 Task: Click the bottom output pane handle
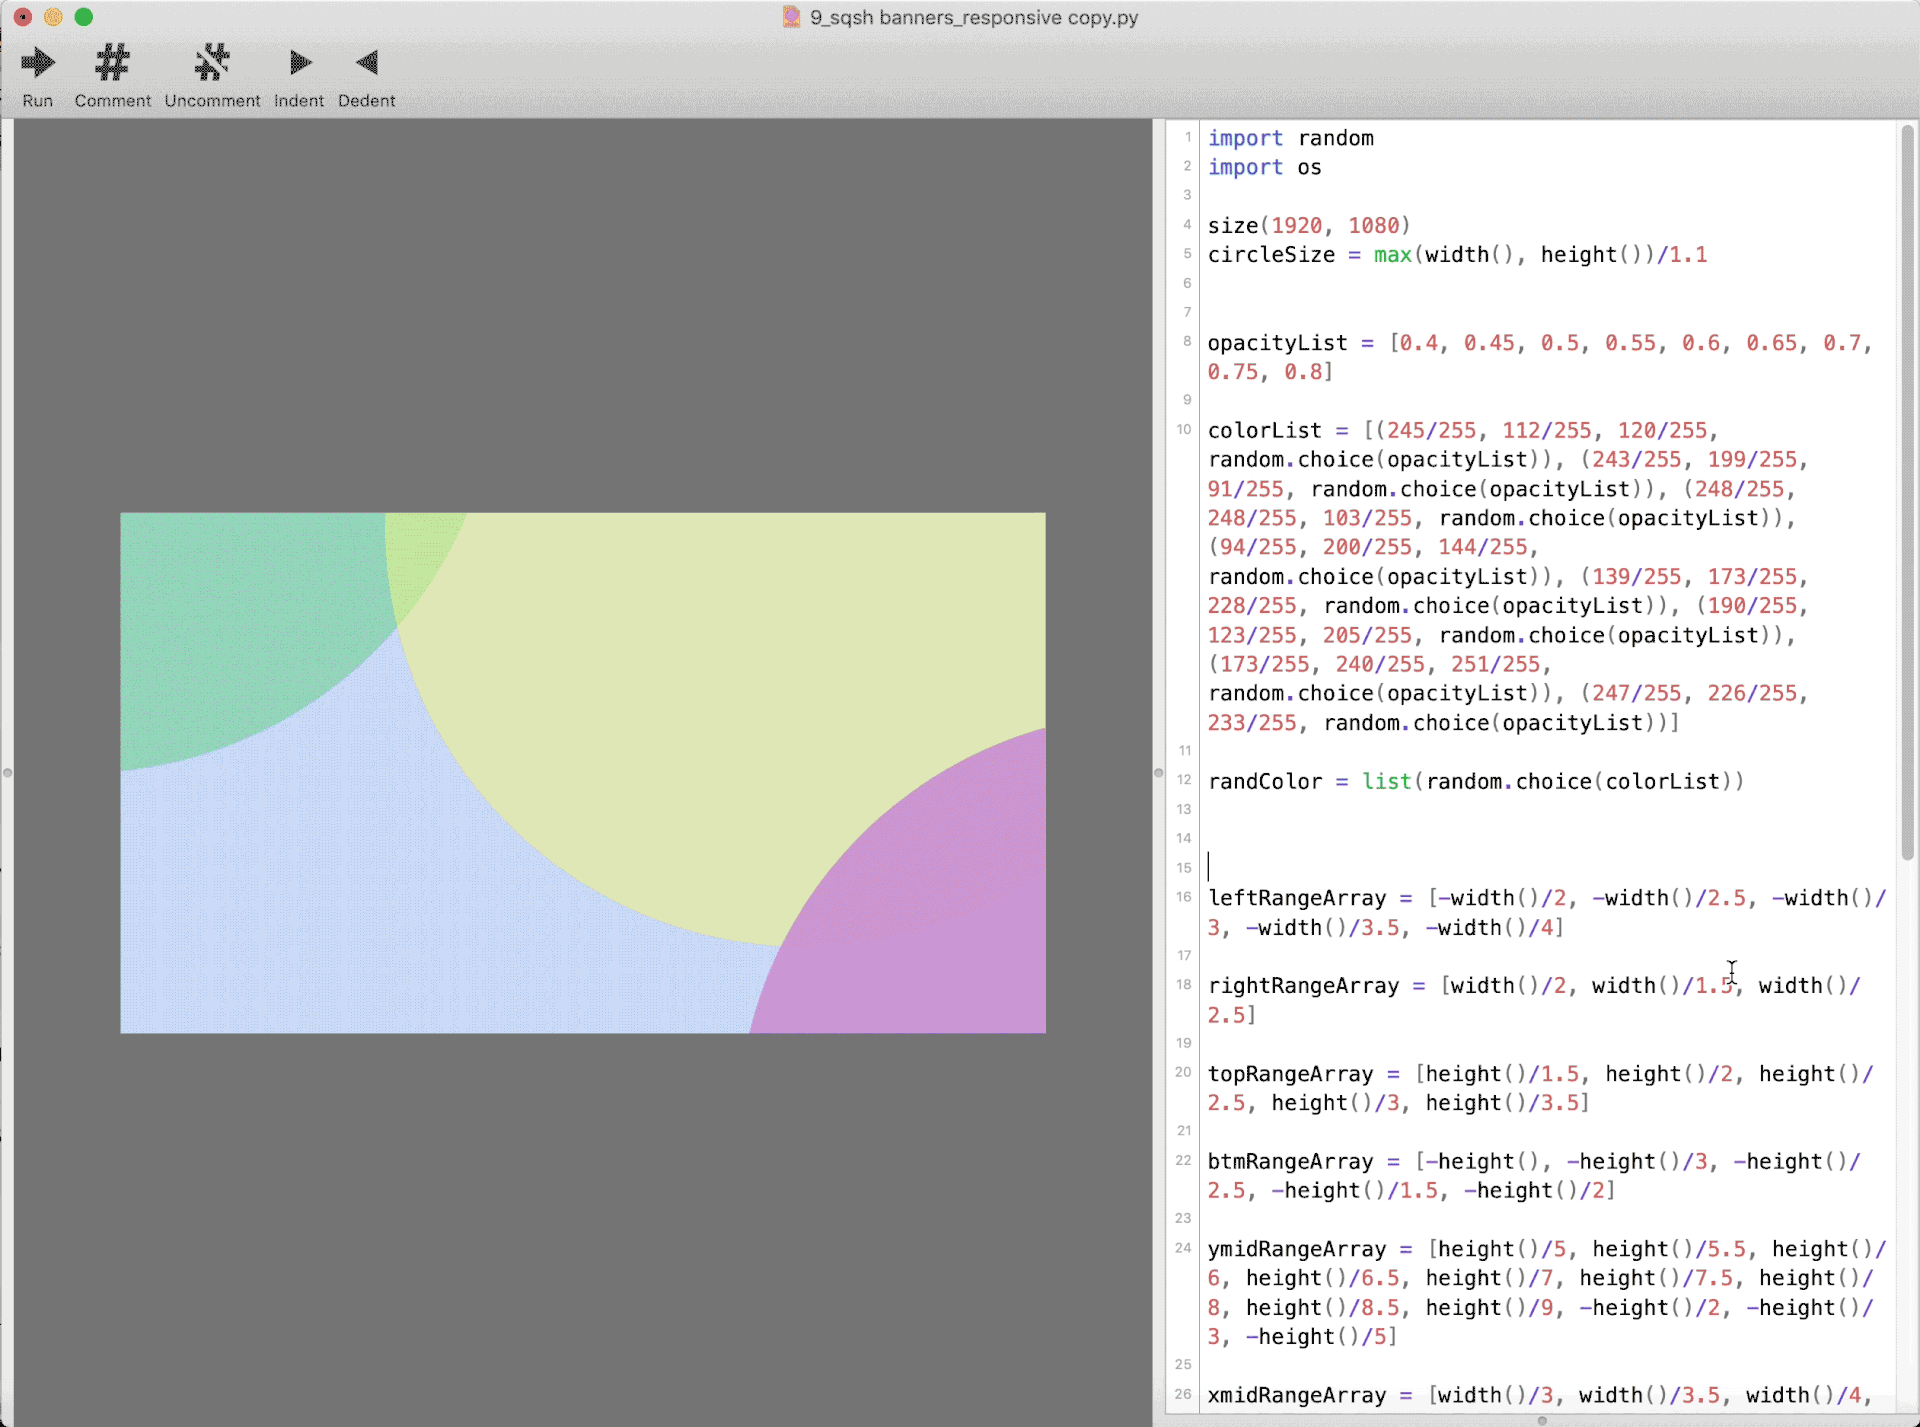tap(1542, 1420)
